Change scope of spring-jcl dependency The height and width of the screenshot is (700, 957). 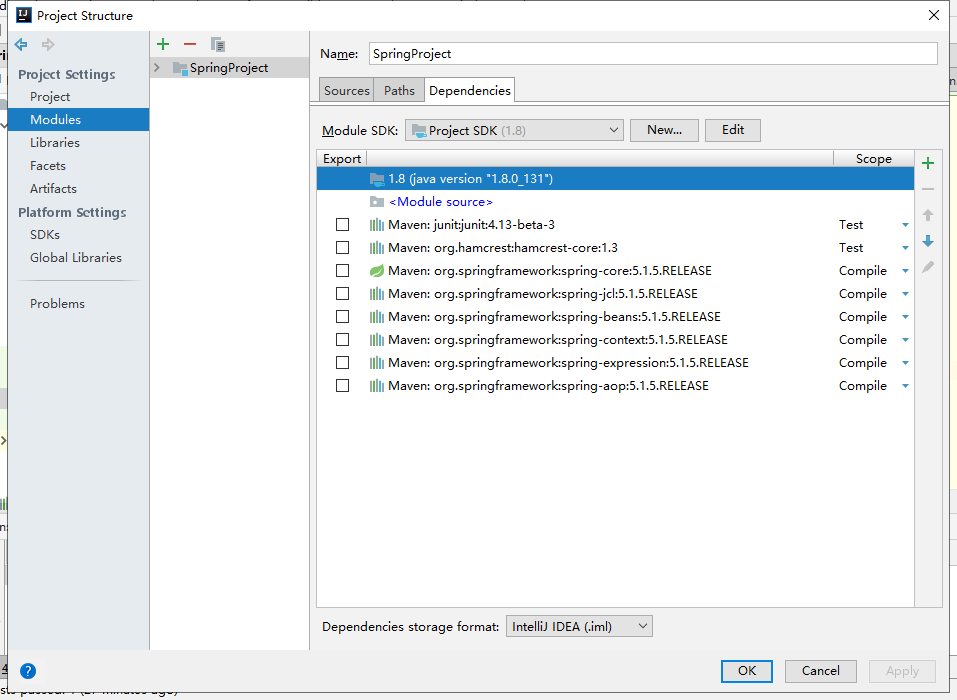click(905, 294)
